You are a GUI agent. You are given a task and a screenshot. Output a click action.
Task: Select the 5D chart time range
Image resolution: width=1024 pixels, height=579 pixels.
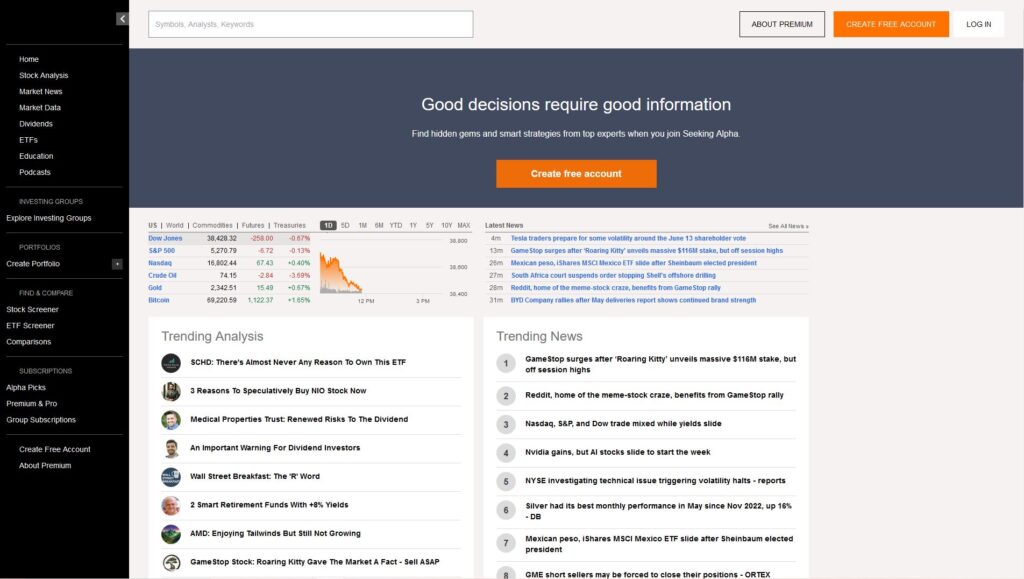[345, 226]
